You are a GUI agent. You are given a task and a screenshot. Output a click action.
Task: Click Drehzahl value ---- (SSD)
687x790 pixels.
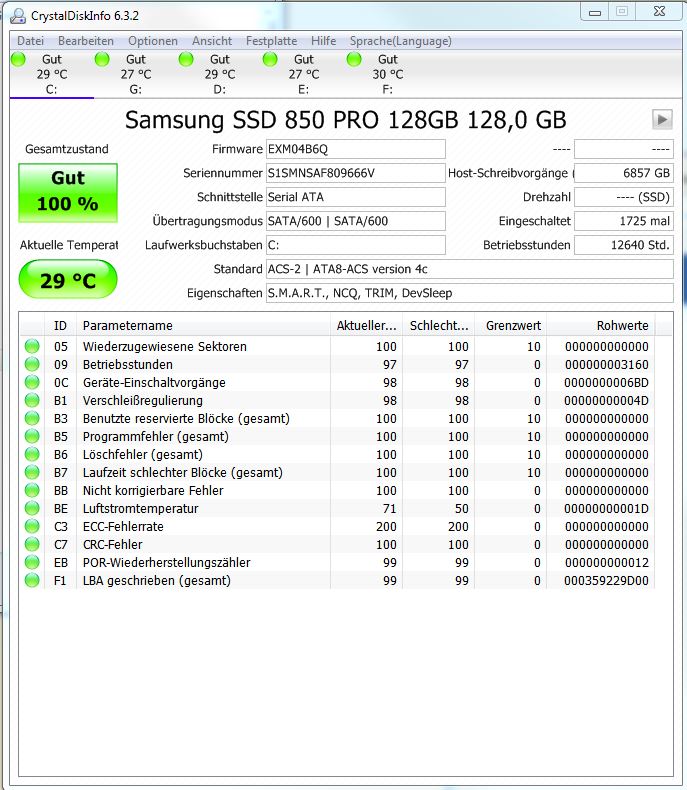click(624, 197)
